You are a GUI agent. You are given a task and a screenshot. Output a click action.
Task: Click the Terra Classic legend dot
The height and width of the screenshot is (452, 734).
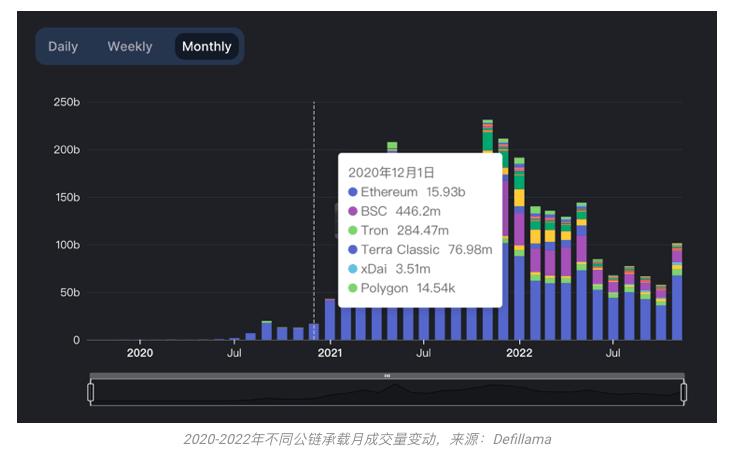tap(352, 250)
